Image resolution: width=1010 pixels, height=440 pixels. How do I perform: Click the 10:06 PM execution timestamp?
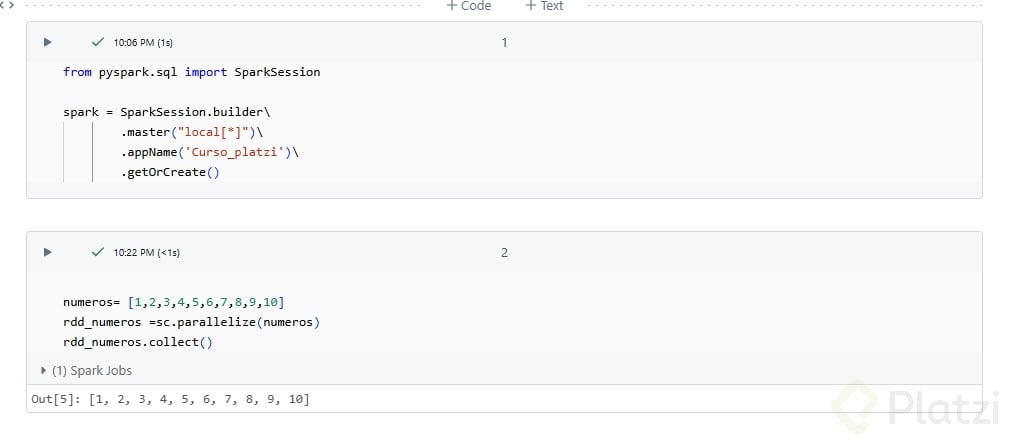click(x=145, y=43)
